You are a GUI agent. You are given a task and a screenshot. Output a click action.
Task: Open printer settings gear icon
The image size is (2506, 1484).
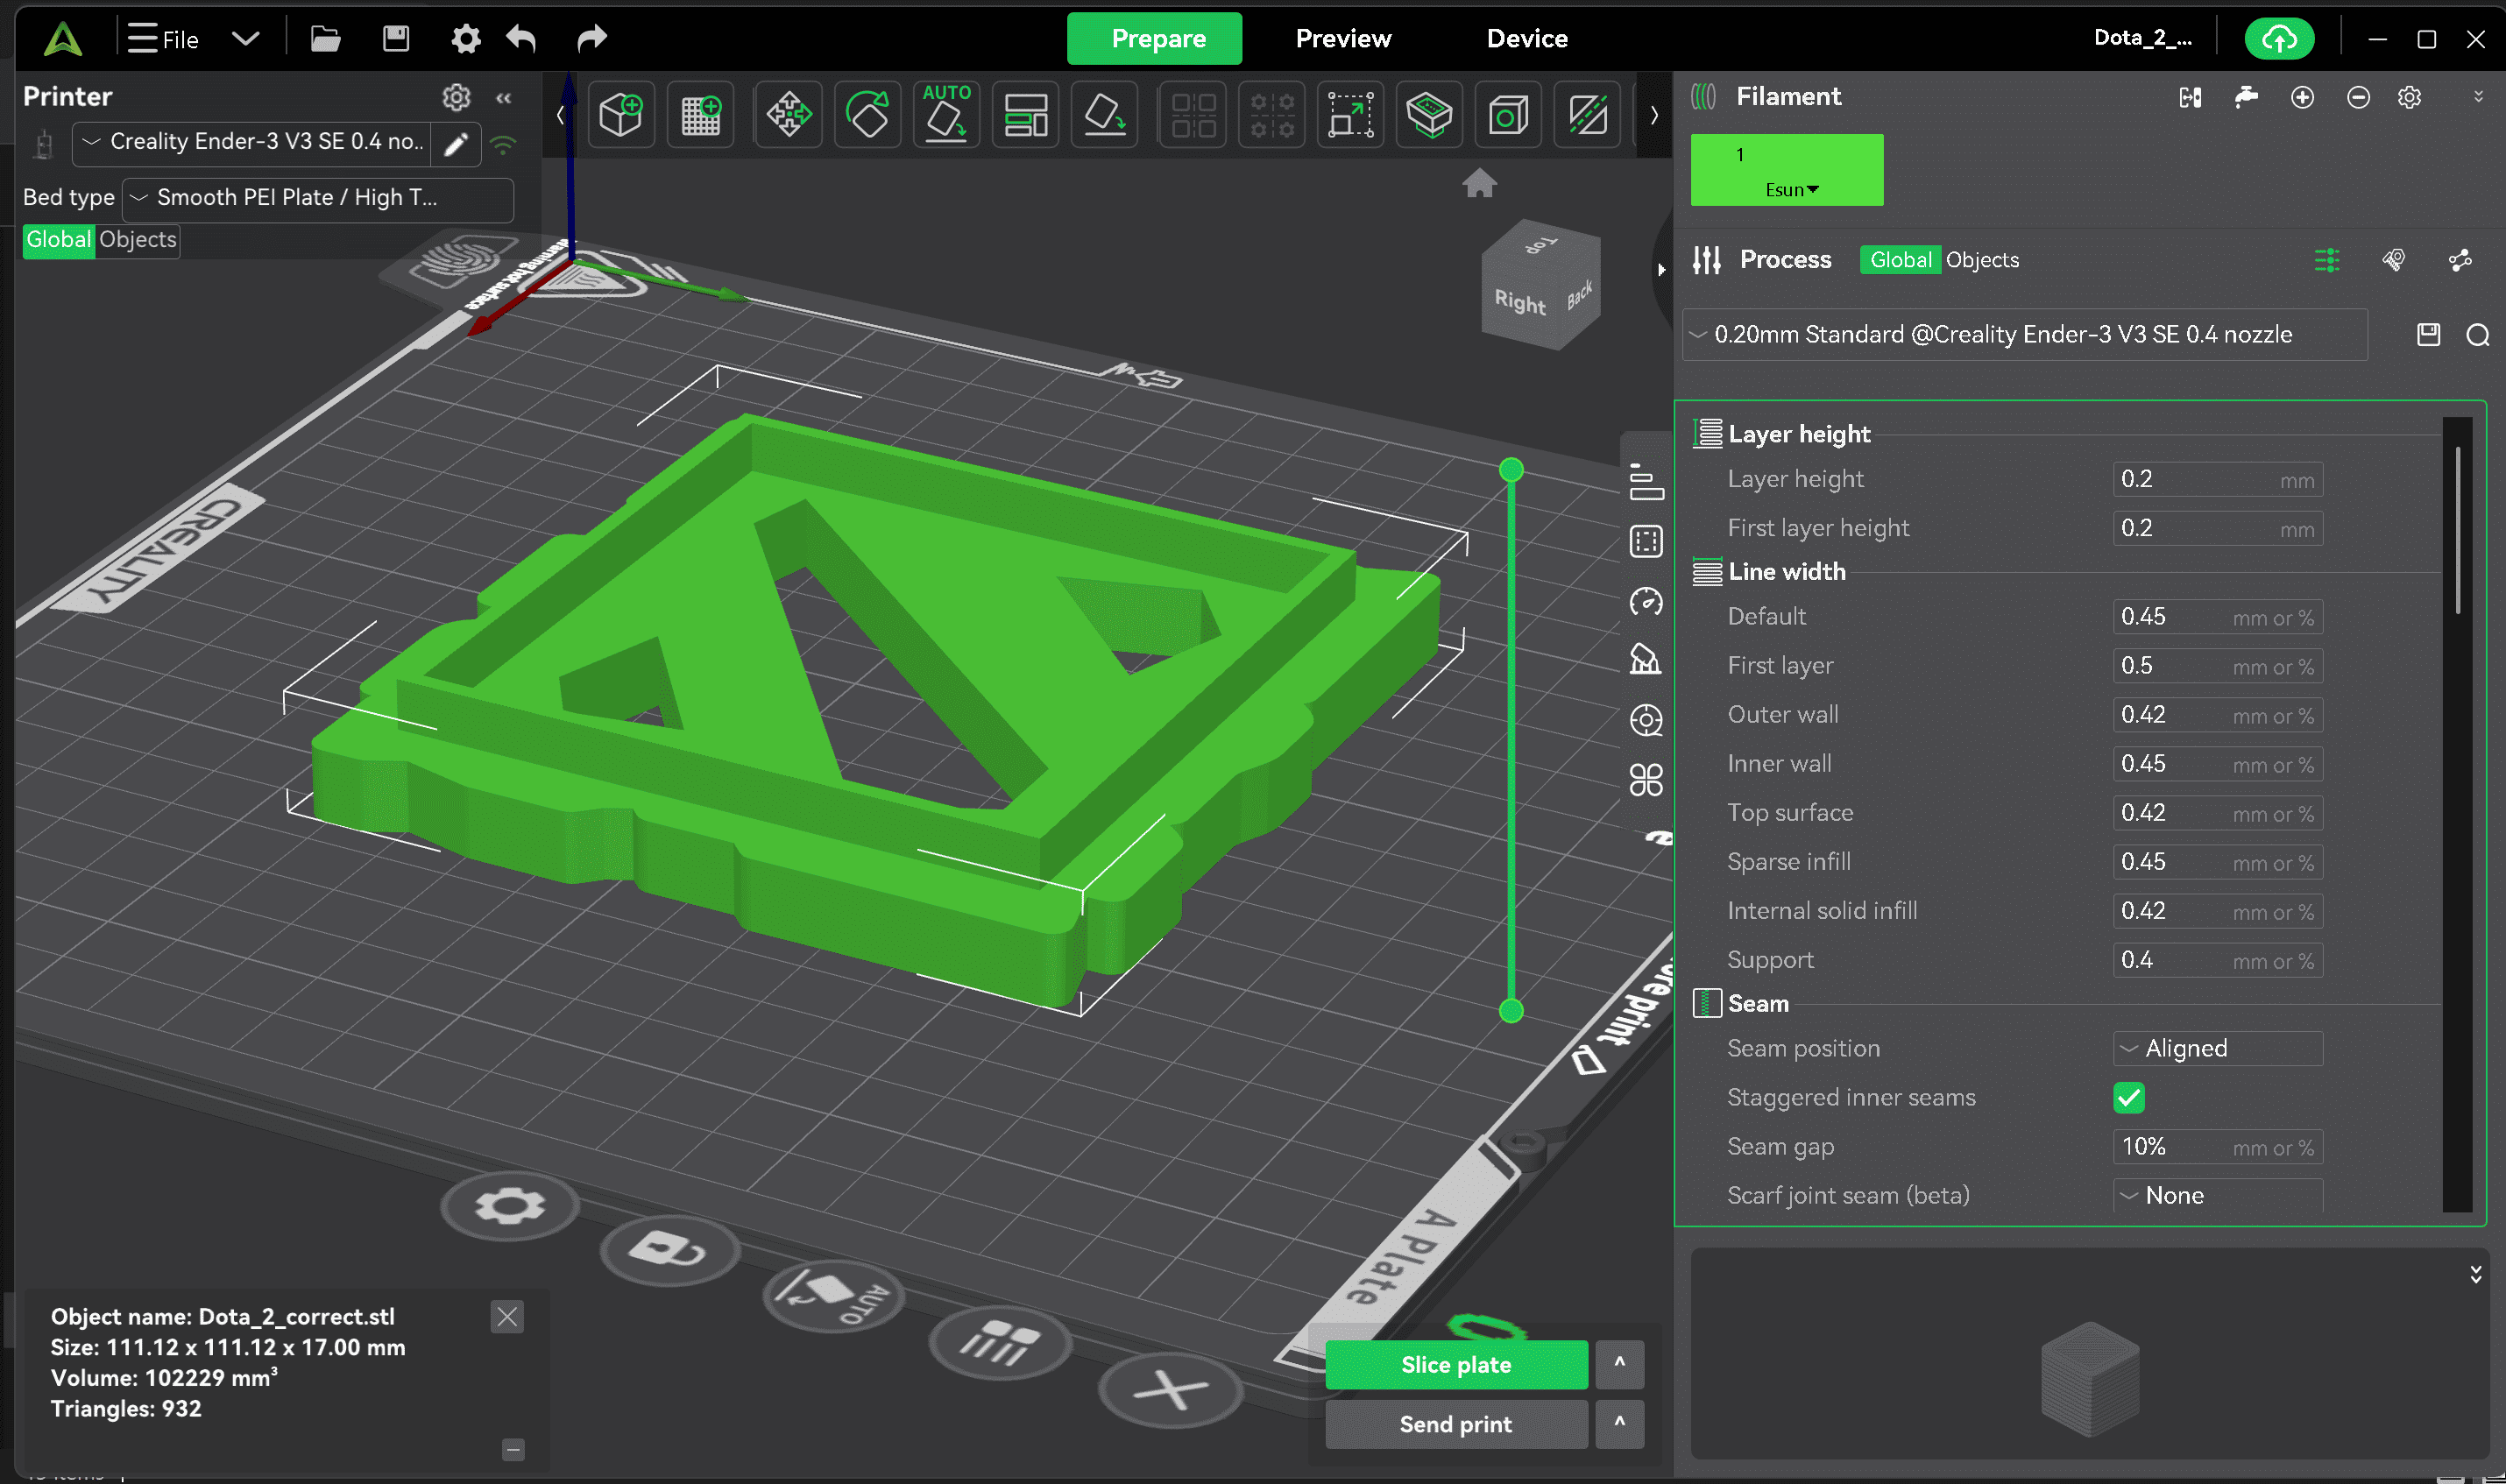pos(456,97)
